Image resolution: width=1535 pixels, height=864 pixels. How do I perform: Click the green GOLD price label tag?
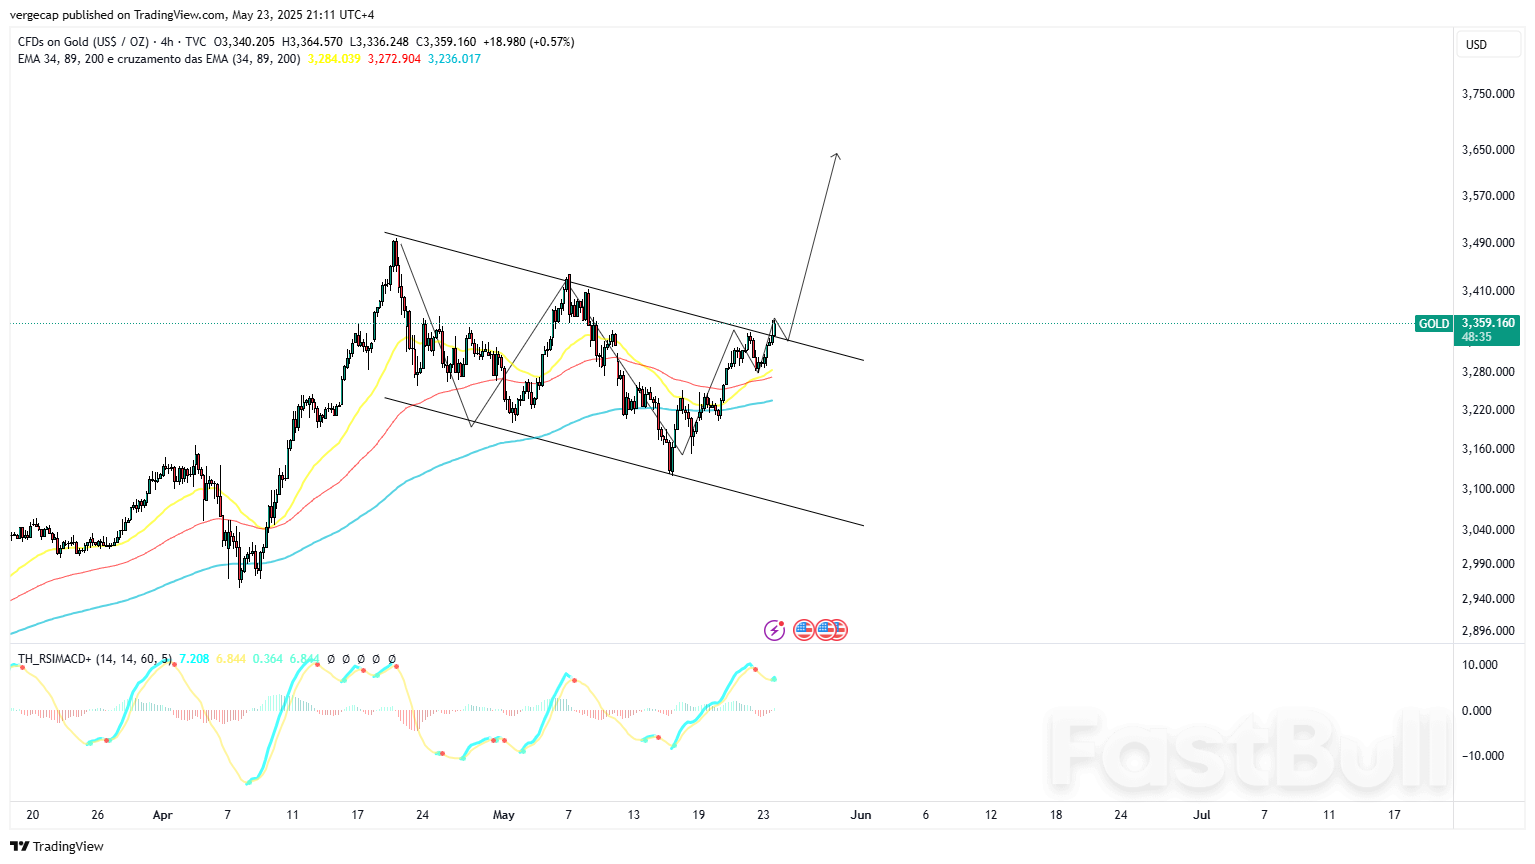point(1433,324)
